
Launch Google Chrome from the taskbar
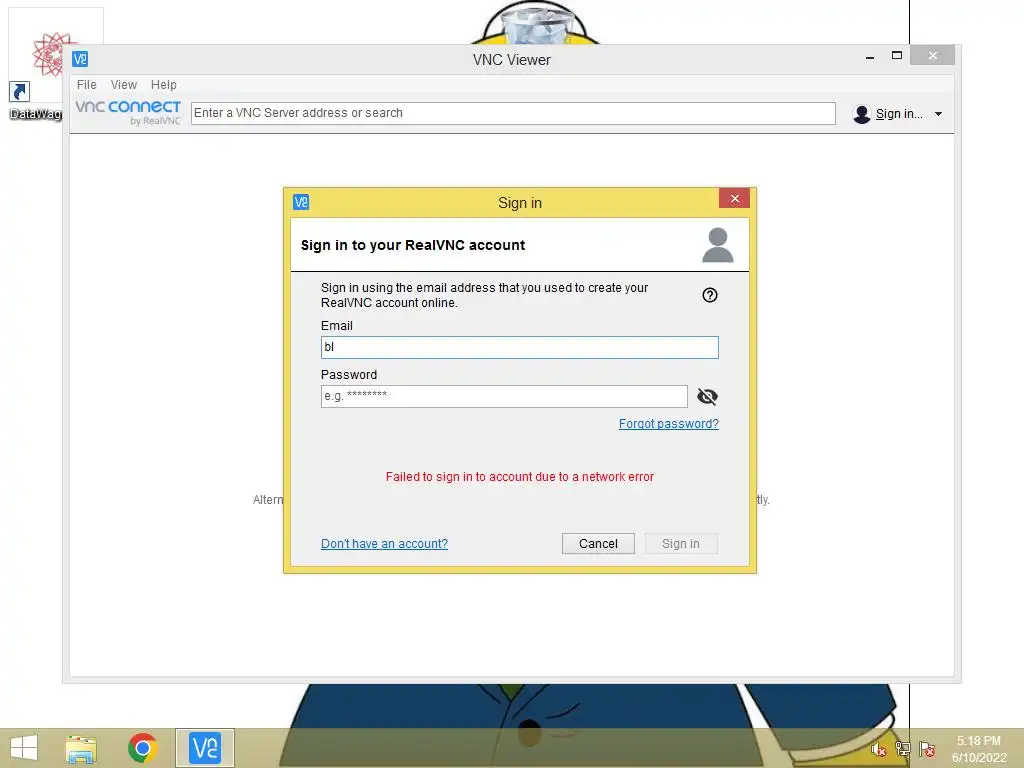pyautogui.click(x=142, y=748)
